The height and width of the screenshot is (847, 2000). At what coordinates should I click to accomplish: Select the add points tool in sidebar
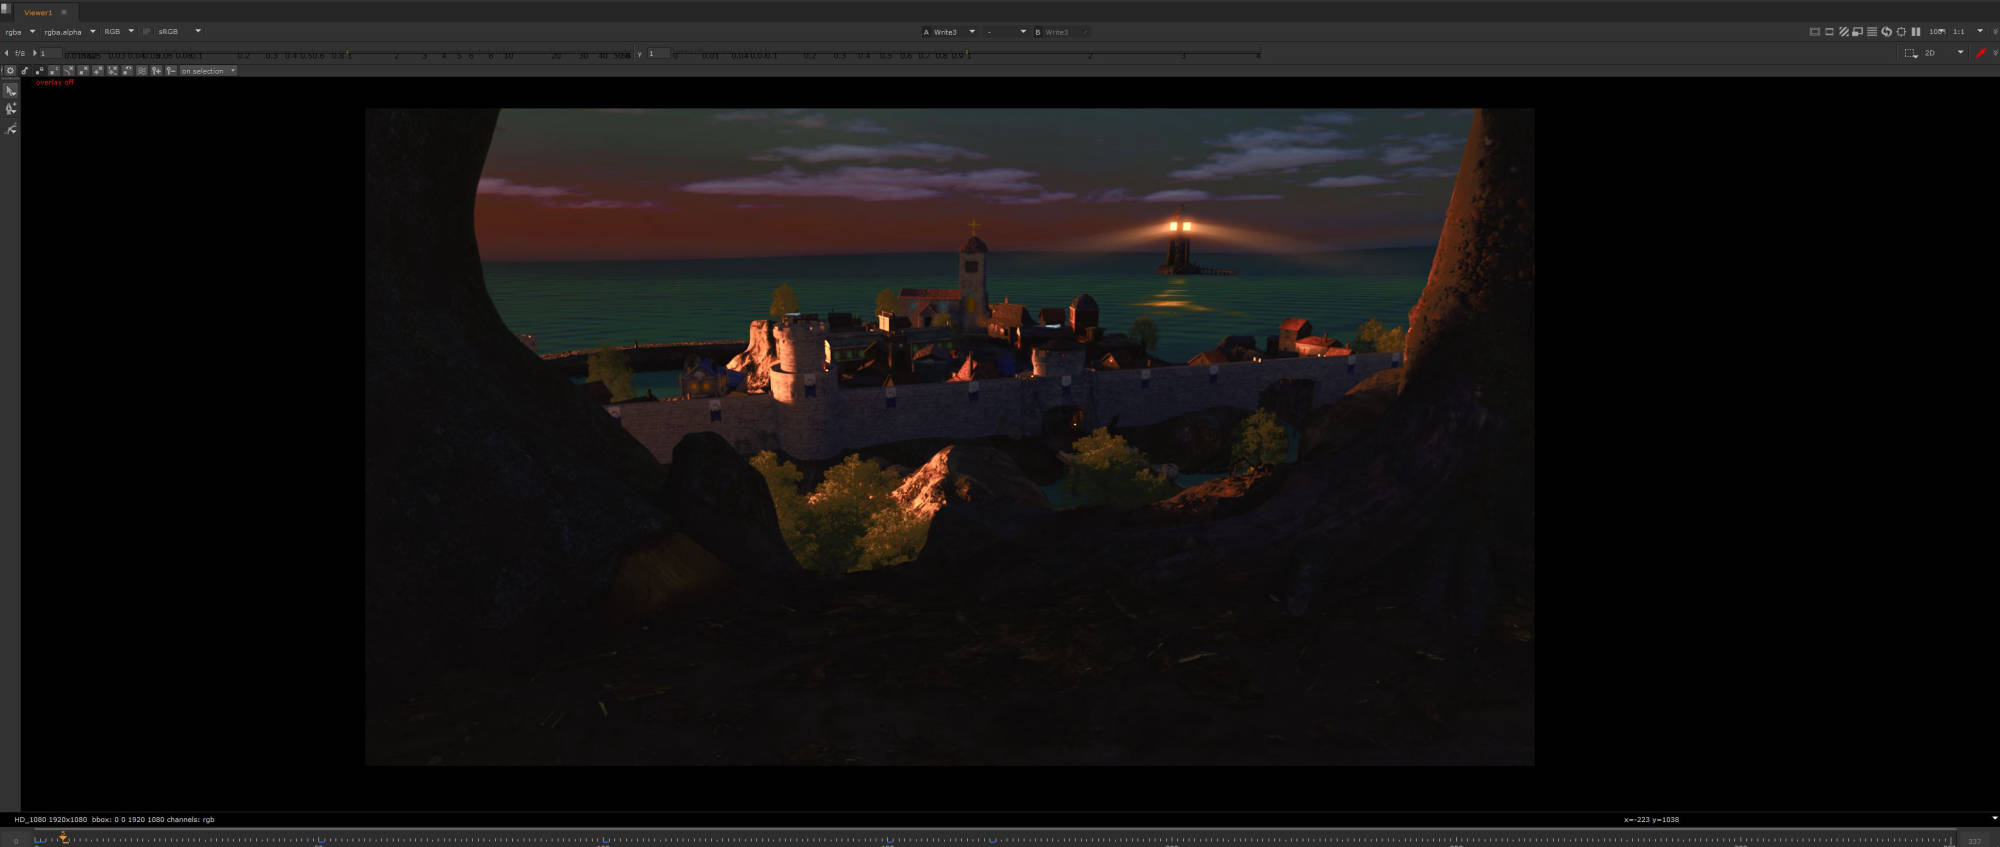click(x=11, y=109)
